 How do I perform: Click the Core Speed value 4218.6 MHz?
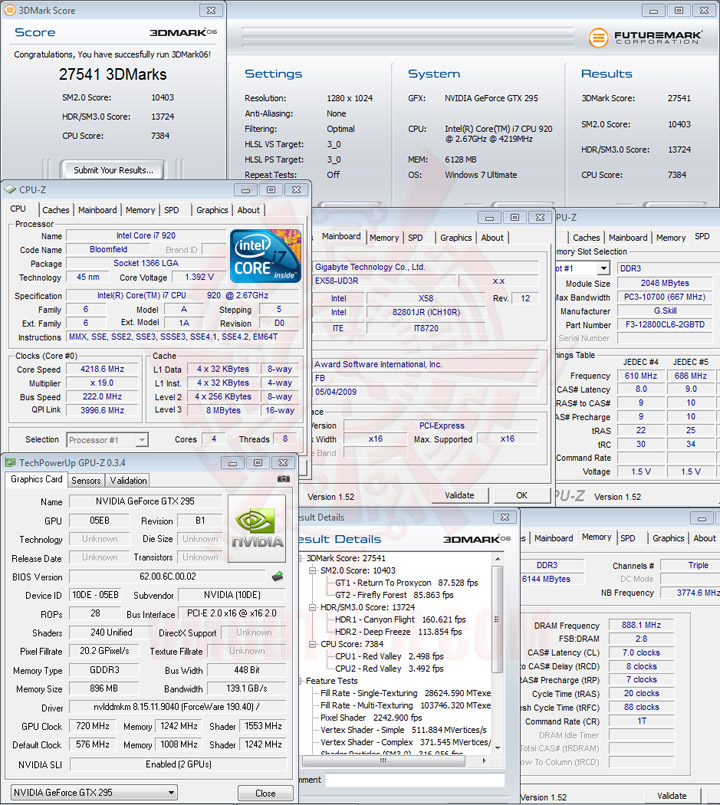click(102, 369)
